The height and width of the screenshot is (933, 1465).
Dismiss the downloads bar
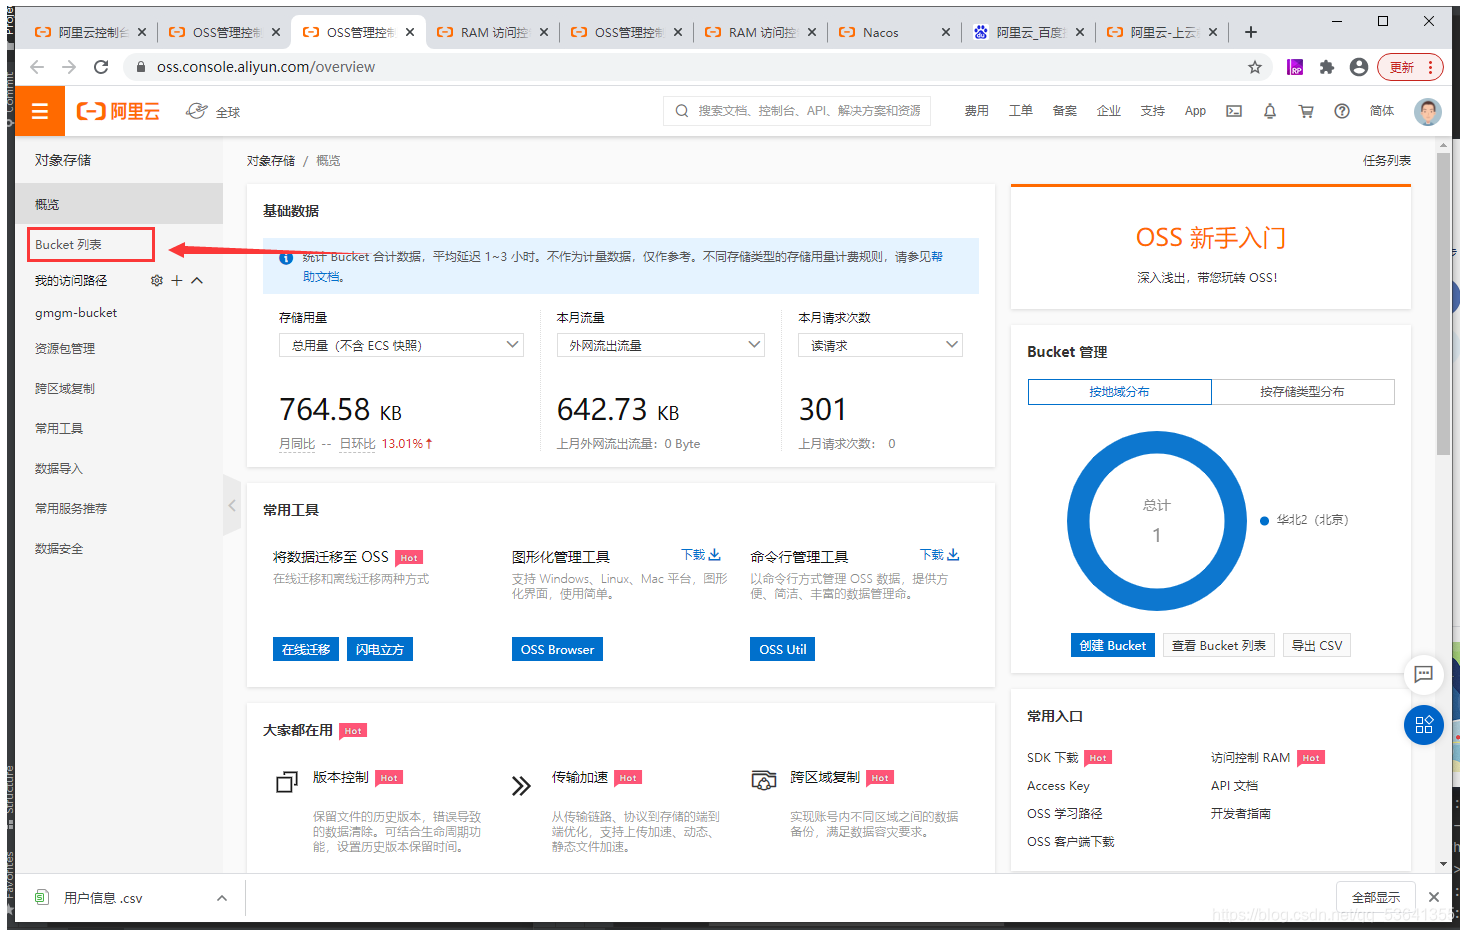(x=1434, y=897)
